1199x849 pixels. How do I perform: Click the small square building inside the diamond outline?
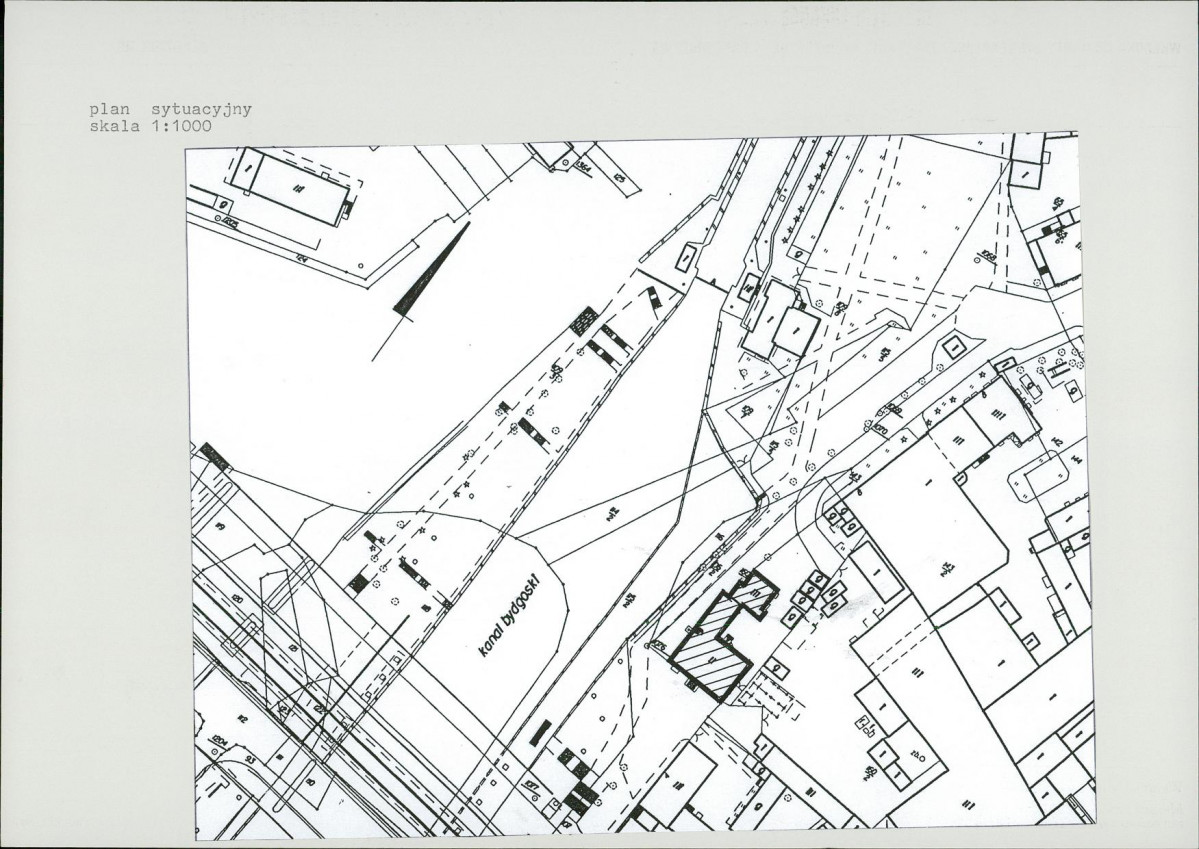point(953,347)
